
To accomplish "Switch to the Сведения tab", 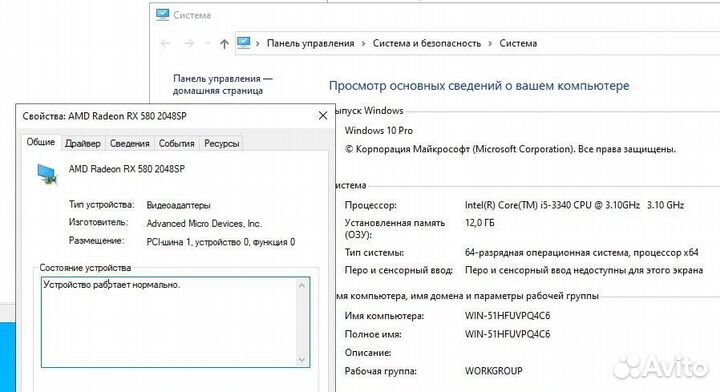I will click(x=129, y=143).
